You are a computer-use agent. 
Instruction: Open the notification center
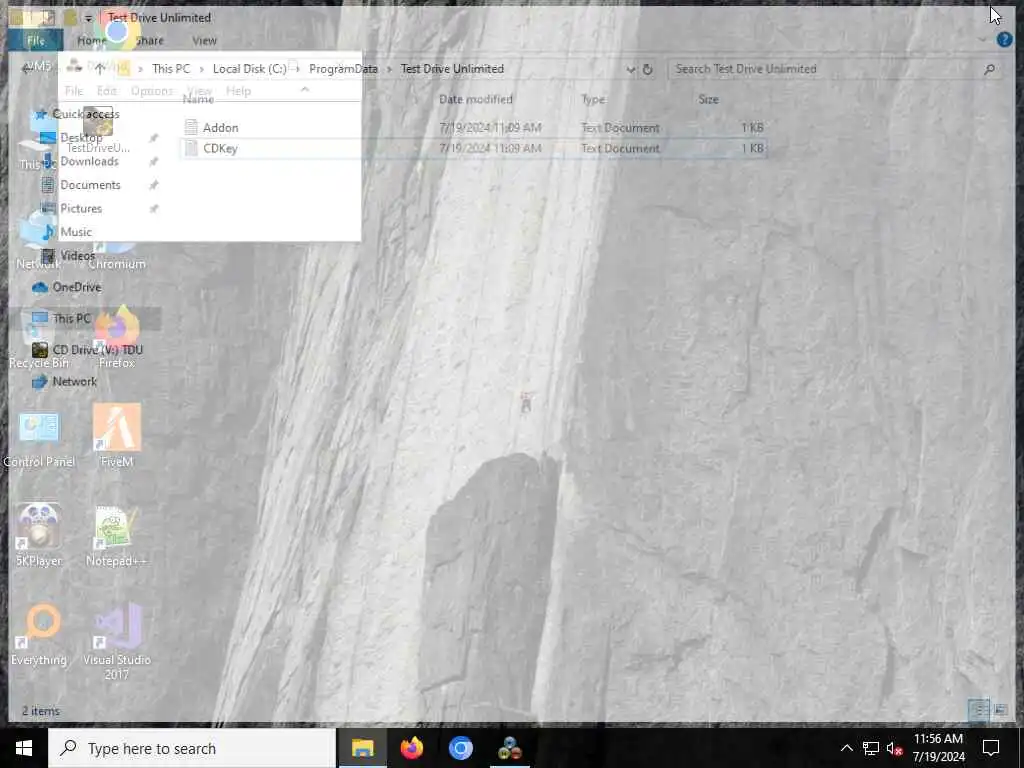point(991,748)
